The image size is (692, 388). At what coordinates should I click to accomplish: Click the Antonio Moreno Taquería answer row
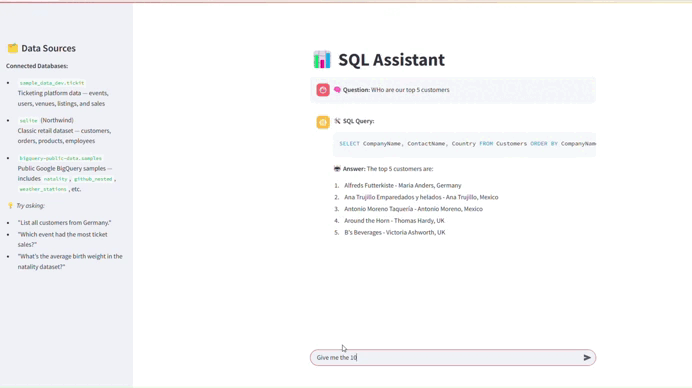413,209
